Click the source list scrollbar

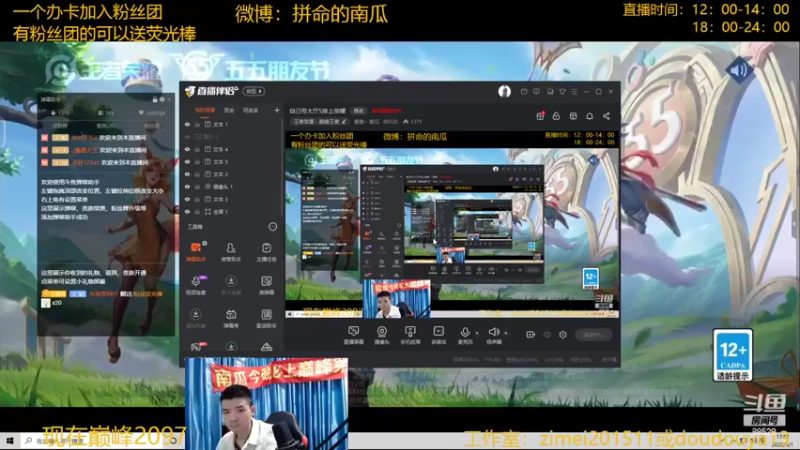point(282,168)
